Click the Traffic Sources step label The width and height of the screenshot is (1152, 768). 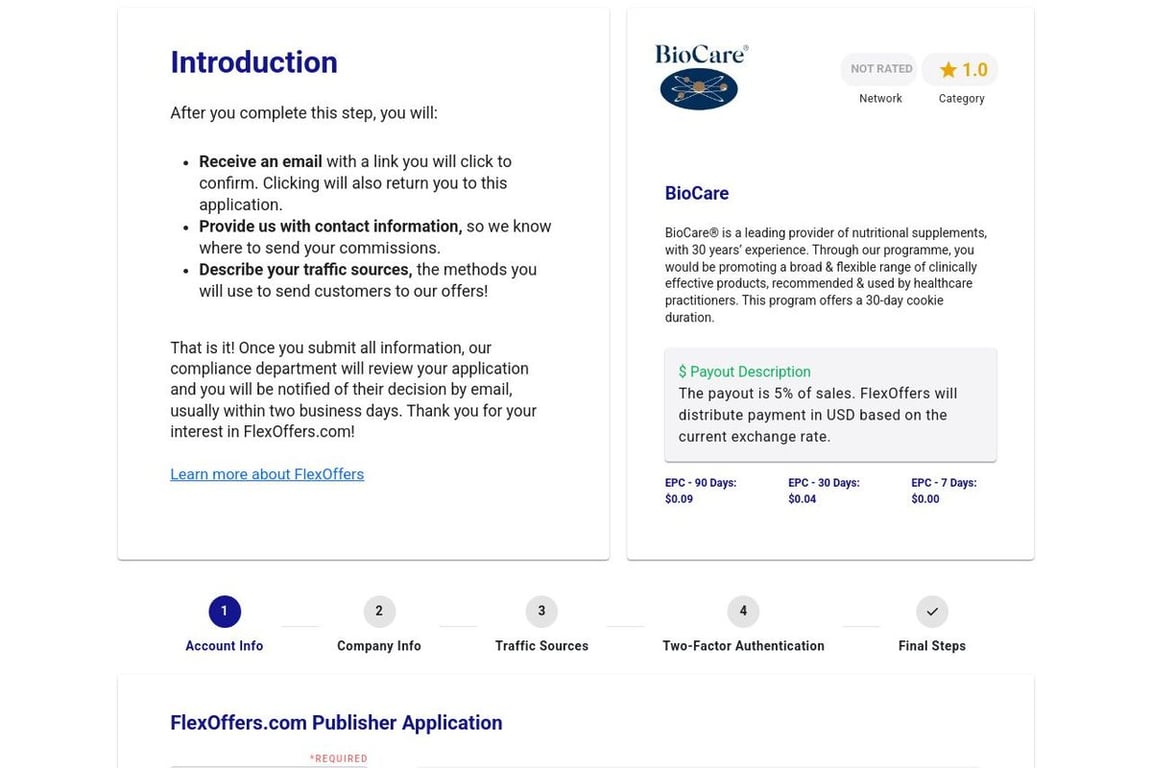tap(541, 646)
